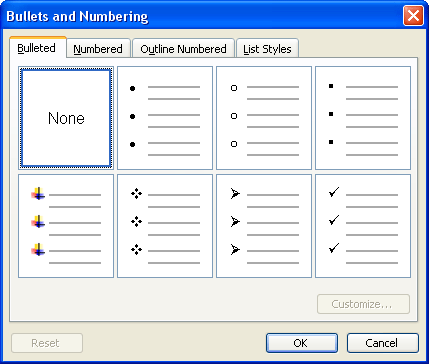
Task: Pick the checkmark bullet style
Action: pyautogui.click(x=363, y=226)
